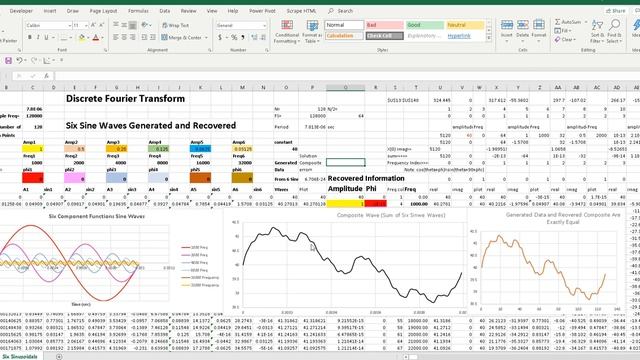The height and width of the screenshot is (360, 640).
Task: Click Increase Indent icon
Action: coord(153,38)
